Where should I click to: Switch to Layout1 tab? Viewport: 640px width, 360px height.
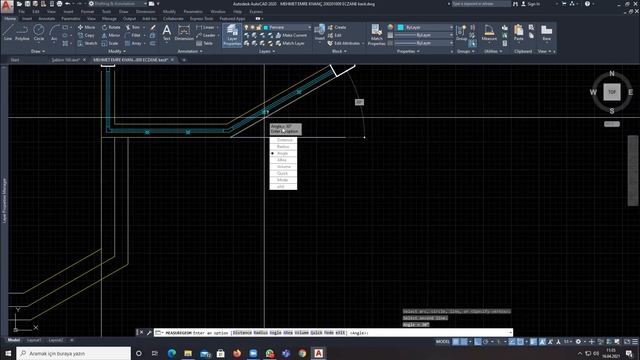(x=33, y=340)
